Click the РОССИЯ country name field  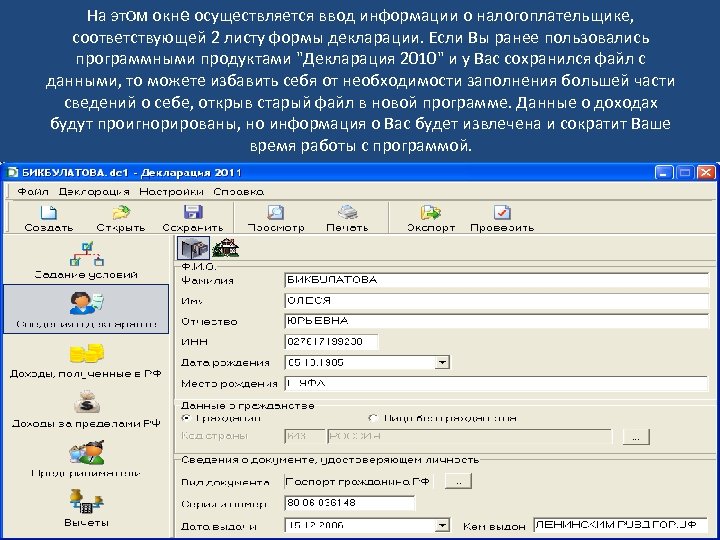click(469, 436)
